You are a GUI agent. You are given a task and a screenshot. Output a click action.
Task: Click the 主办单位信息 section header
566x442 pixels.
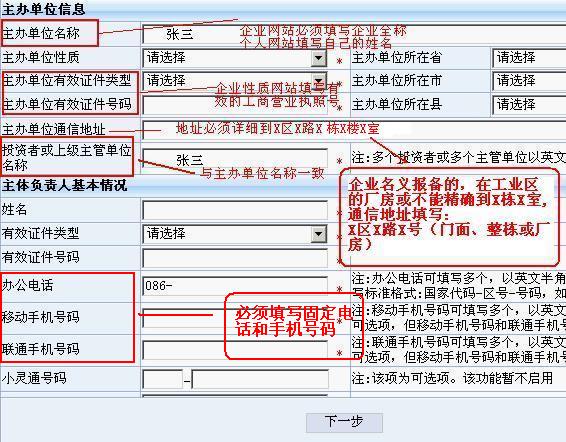pyautogui.click(x=43, y=9)
